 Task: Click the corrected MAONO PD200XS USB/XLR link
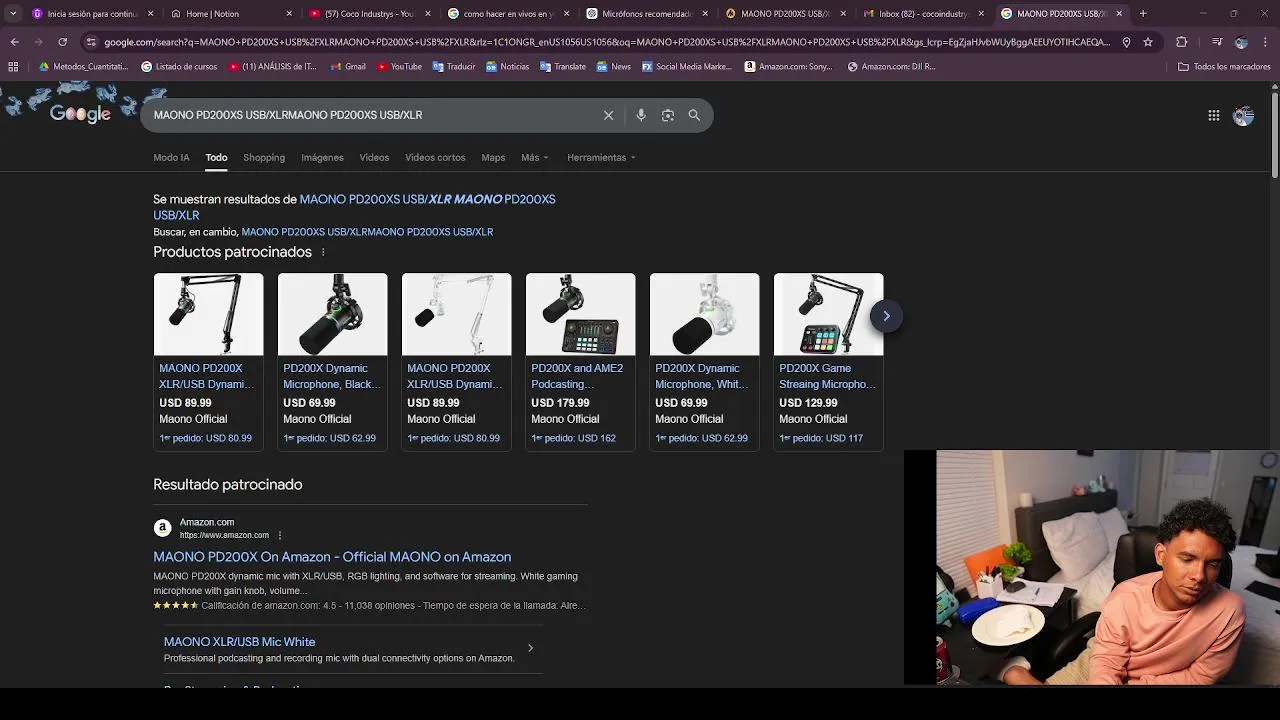point(354,207)
